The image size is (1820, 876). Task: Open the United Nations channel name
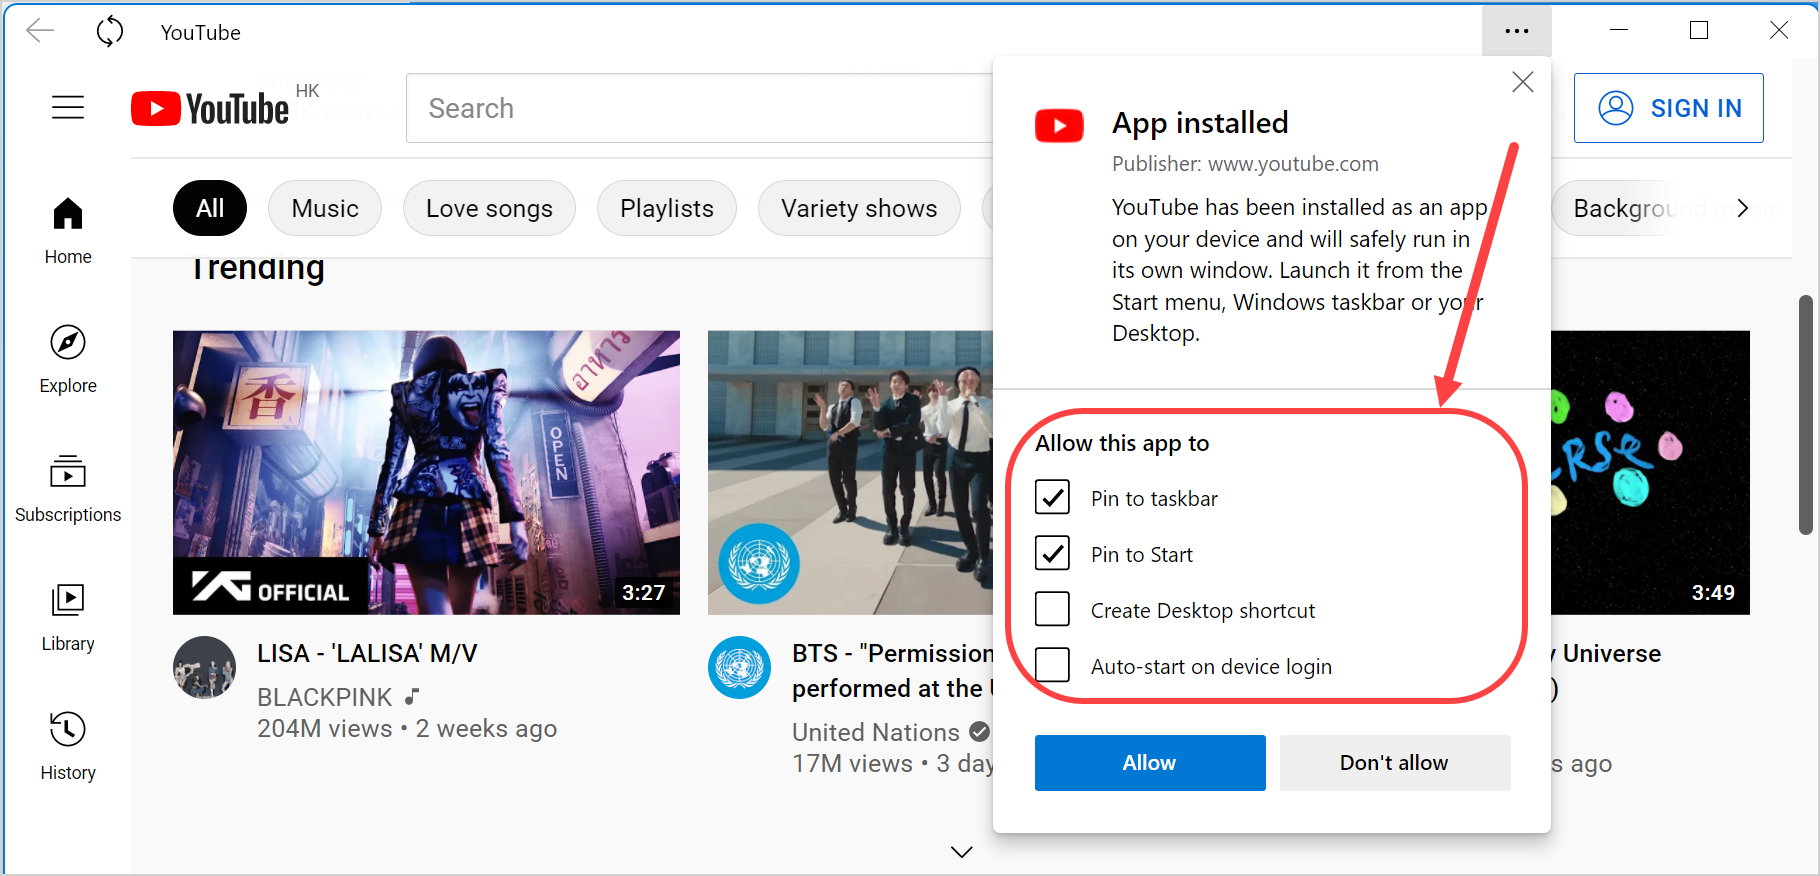876,732
